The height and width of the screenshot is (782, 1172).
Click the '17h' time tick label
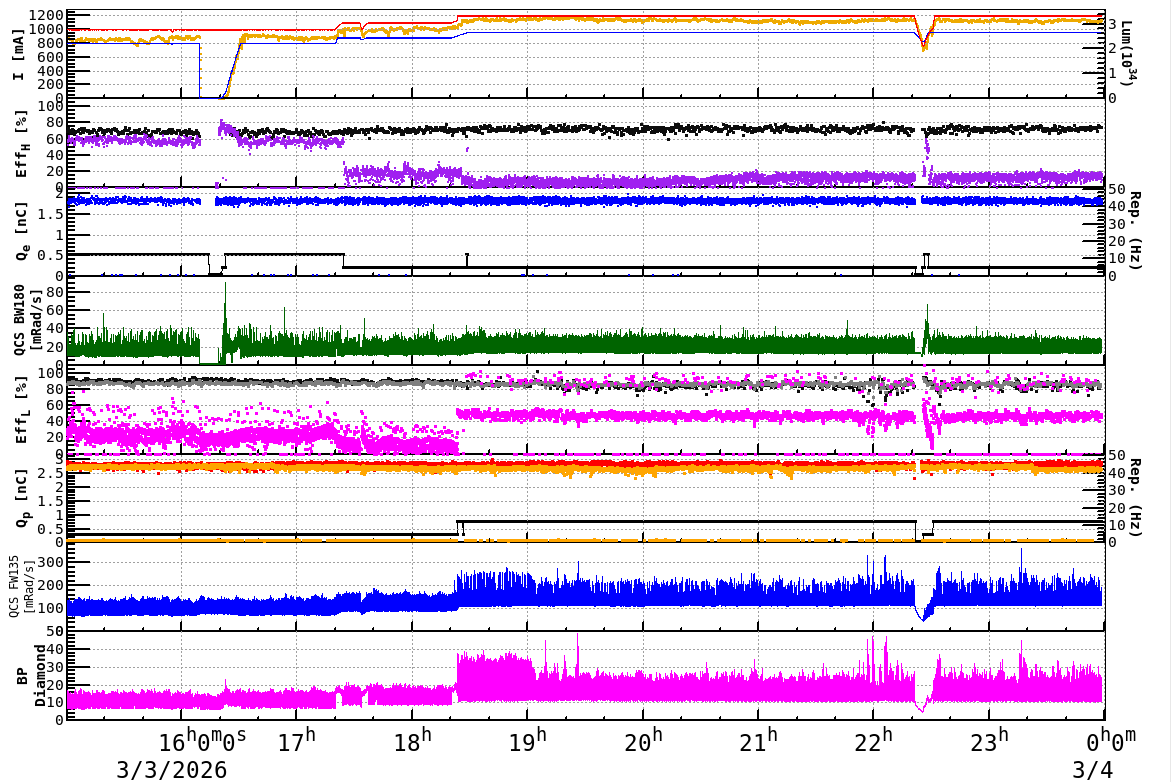(x=297, y=741)
